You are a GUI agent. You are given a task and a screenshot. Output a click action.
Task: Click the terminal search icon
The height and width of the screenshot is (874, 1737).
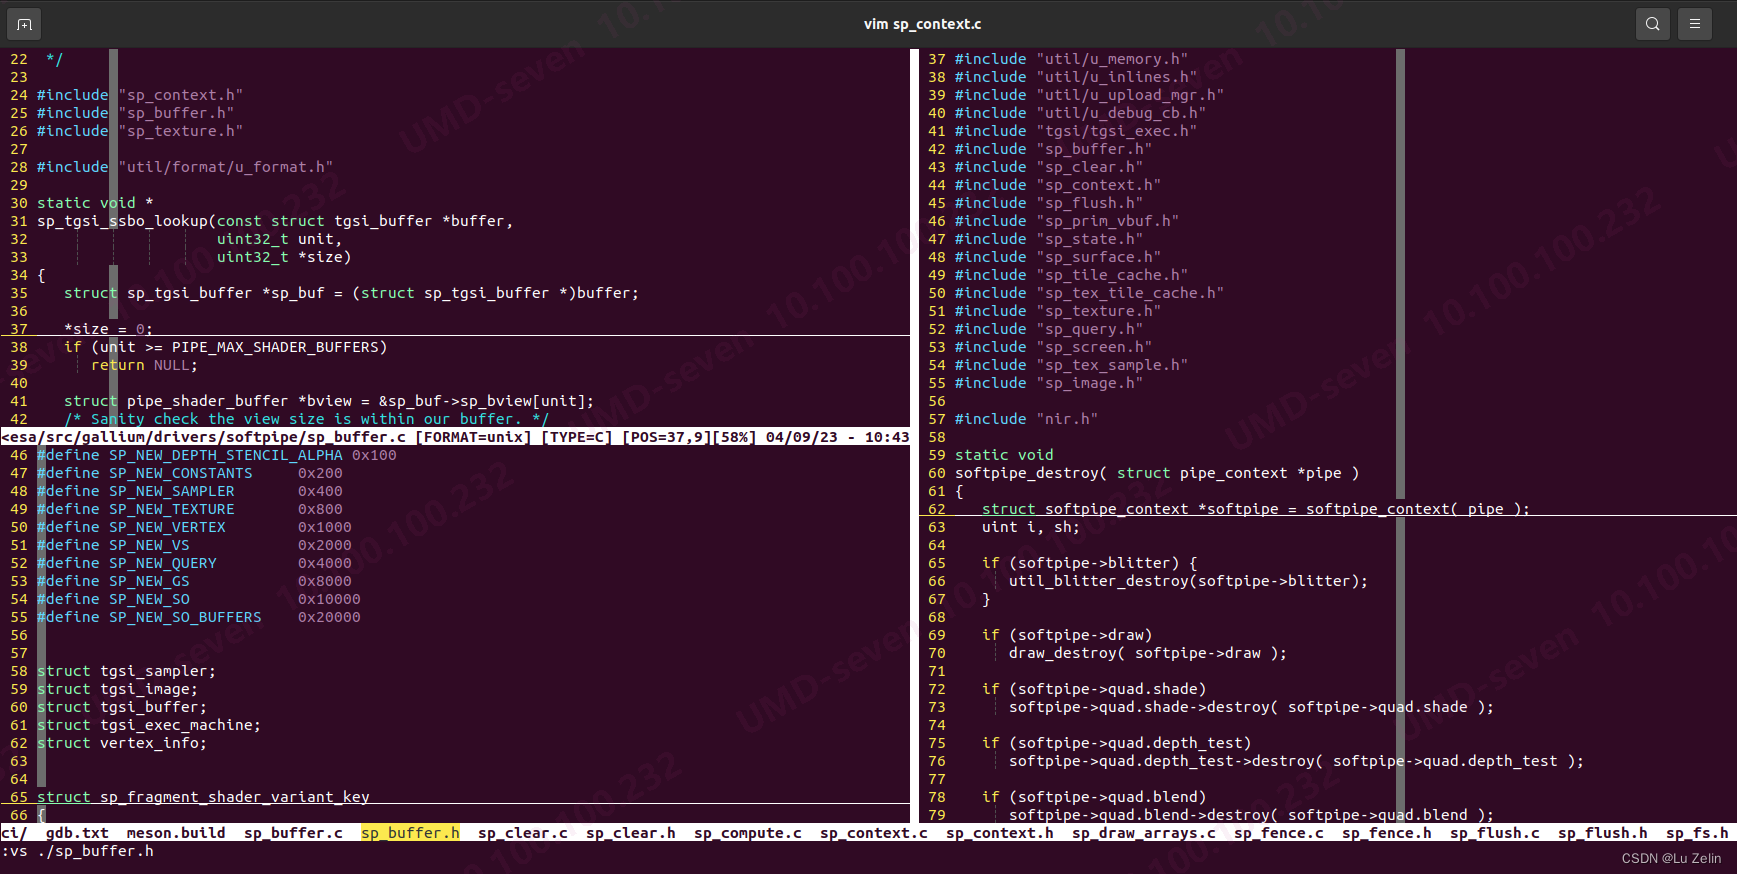click(x=1653, y=24)
